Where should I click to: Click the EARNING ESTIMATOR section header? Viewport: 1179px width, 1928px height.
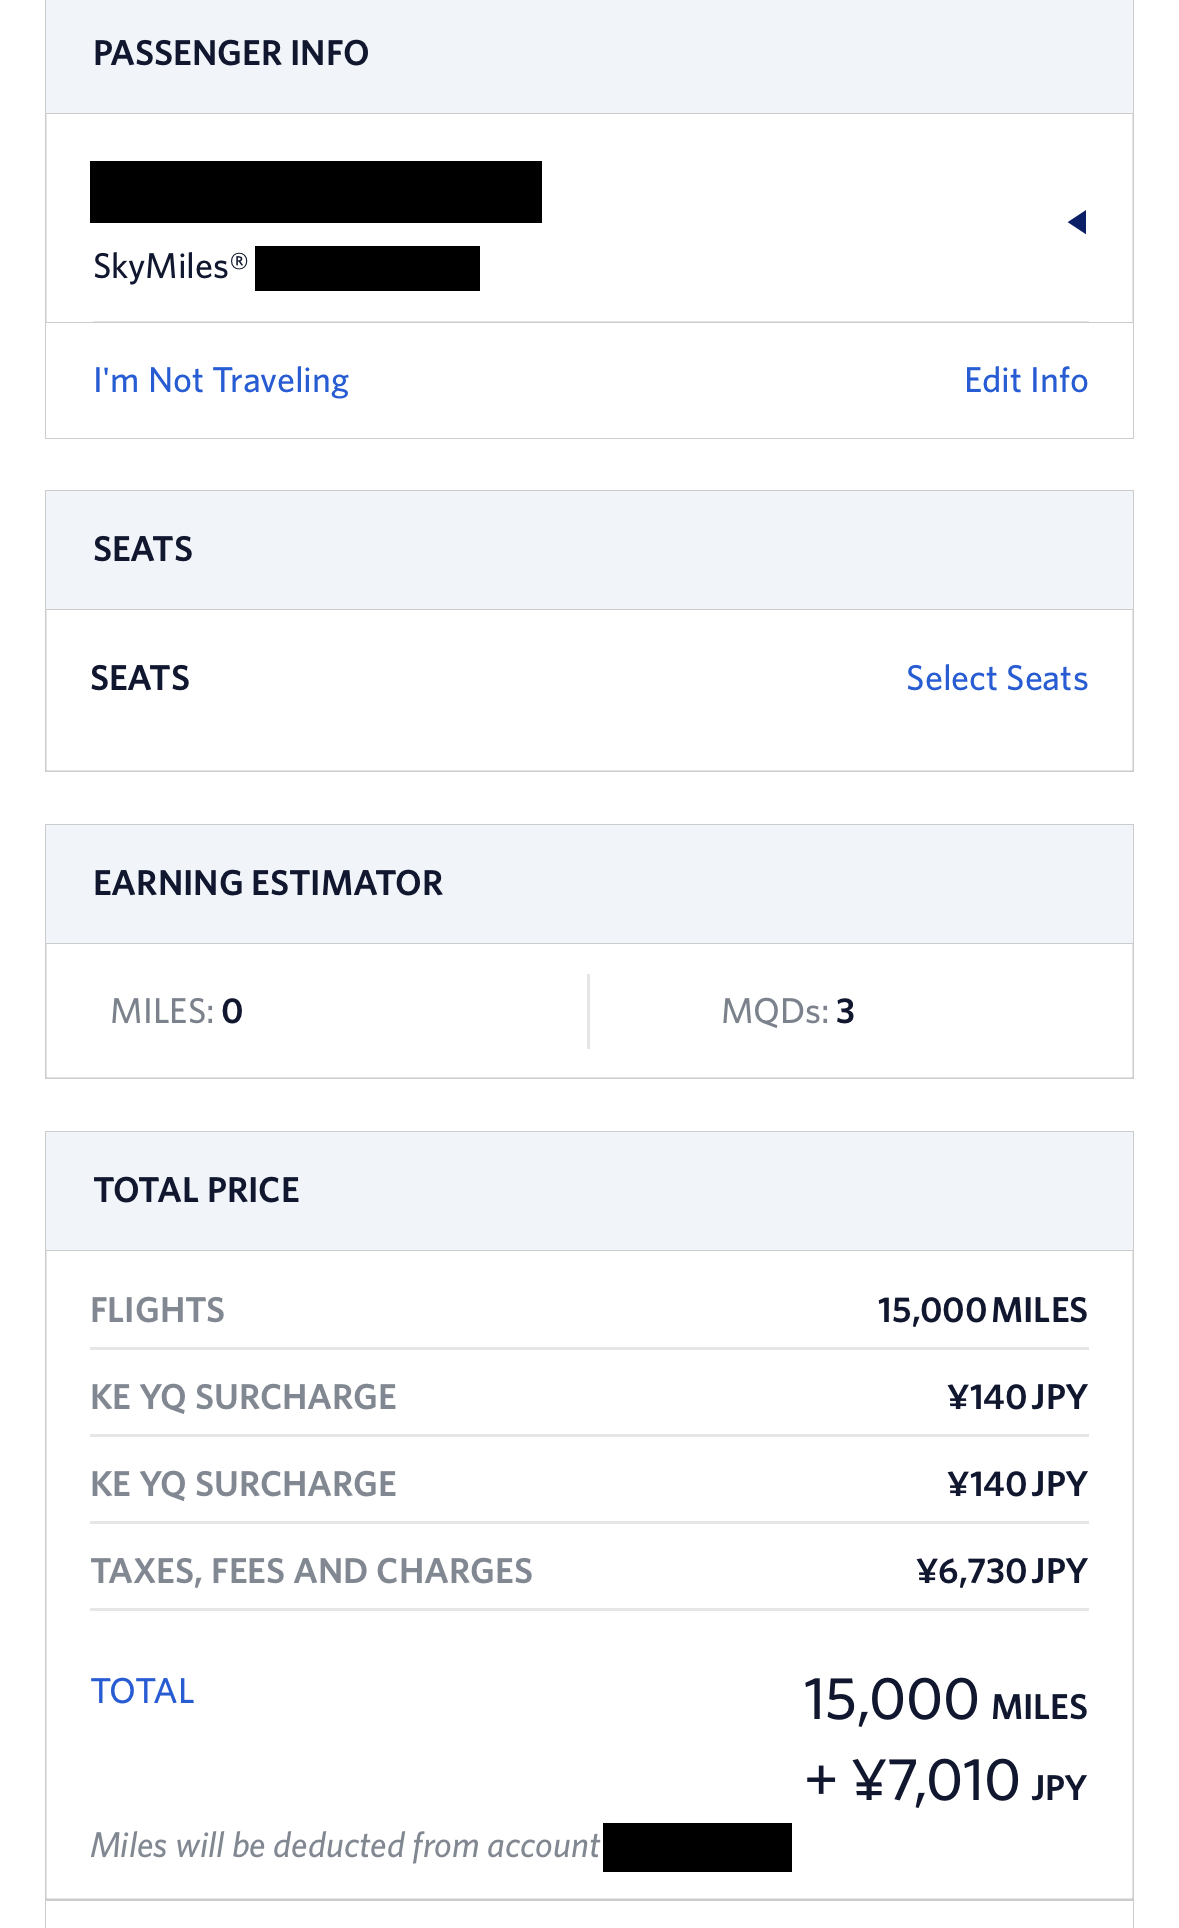[x=268, y=884]
